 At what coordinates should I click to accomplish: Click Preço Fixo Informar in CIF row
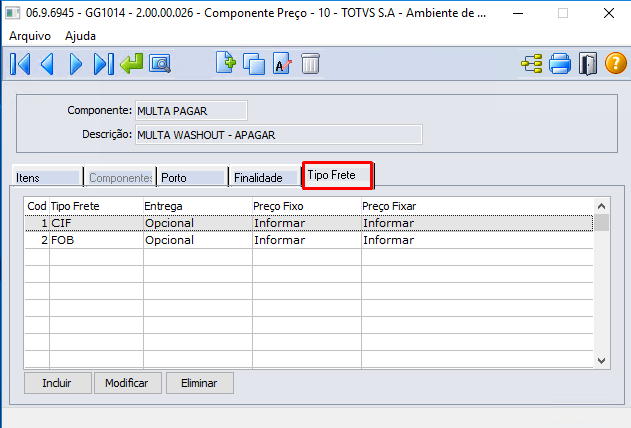point(279,223)
